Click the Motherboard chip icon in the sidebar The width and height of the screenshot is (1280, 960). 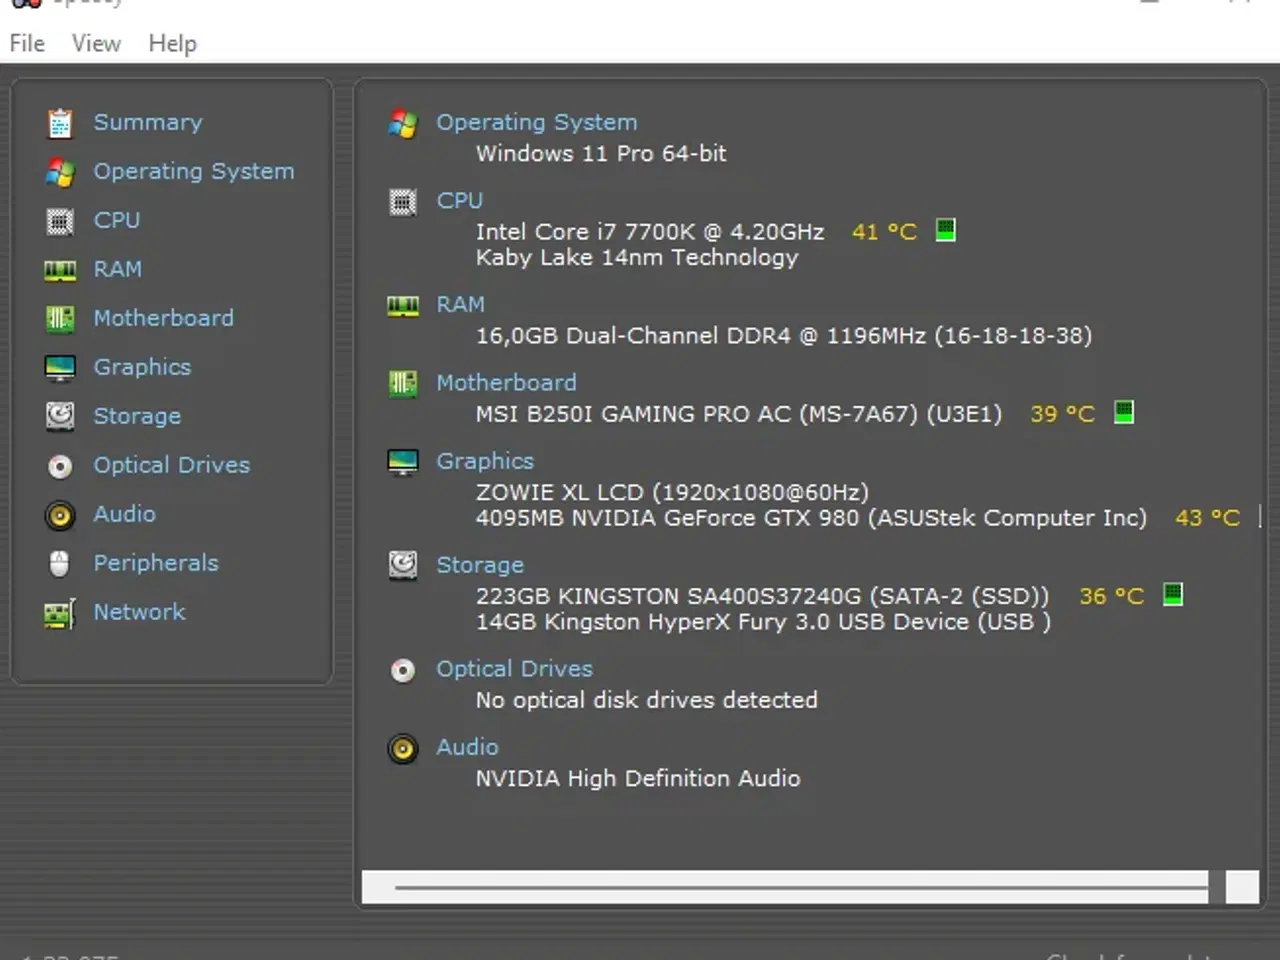(60, 318)
